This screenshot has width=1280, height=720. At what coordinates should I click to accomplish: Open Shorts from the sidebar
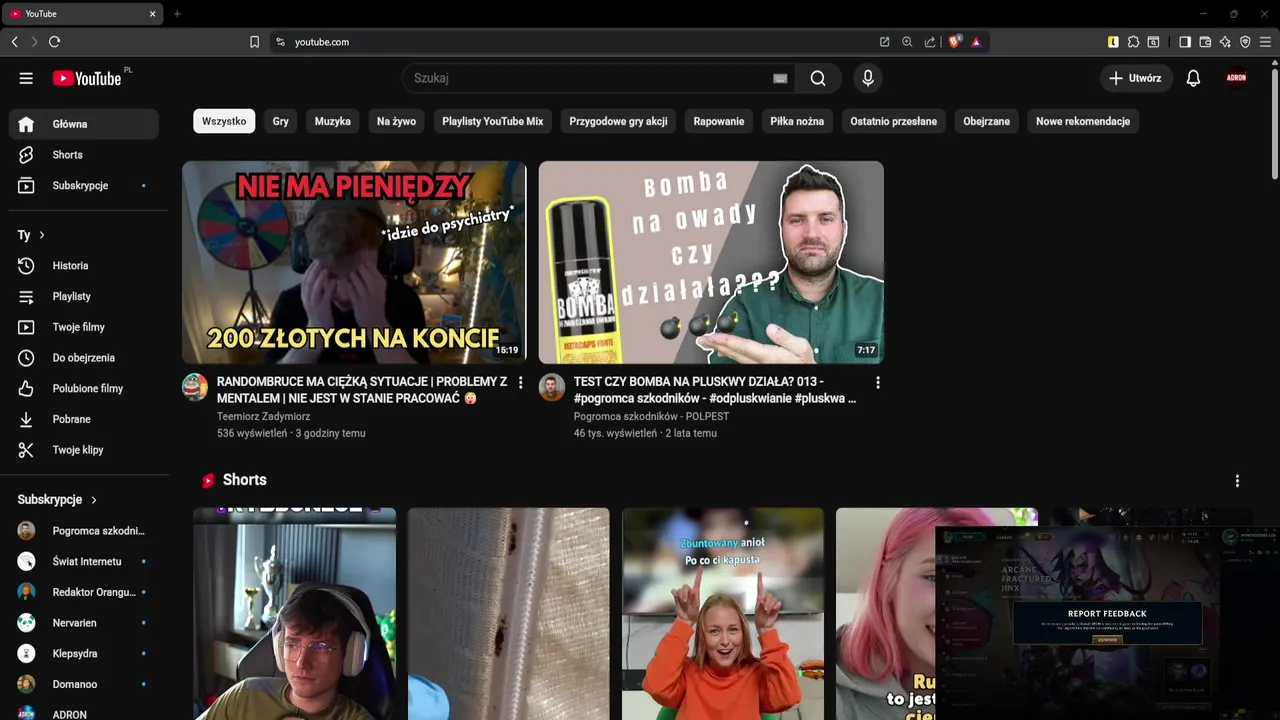pos(84,155)
